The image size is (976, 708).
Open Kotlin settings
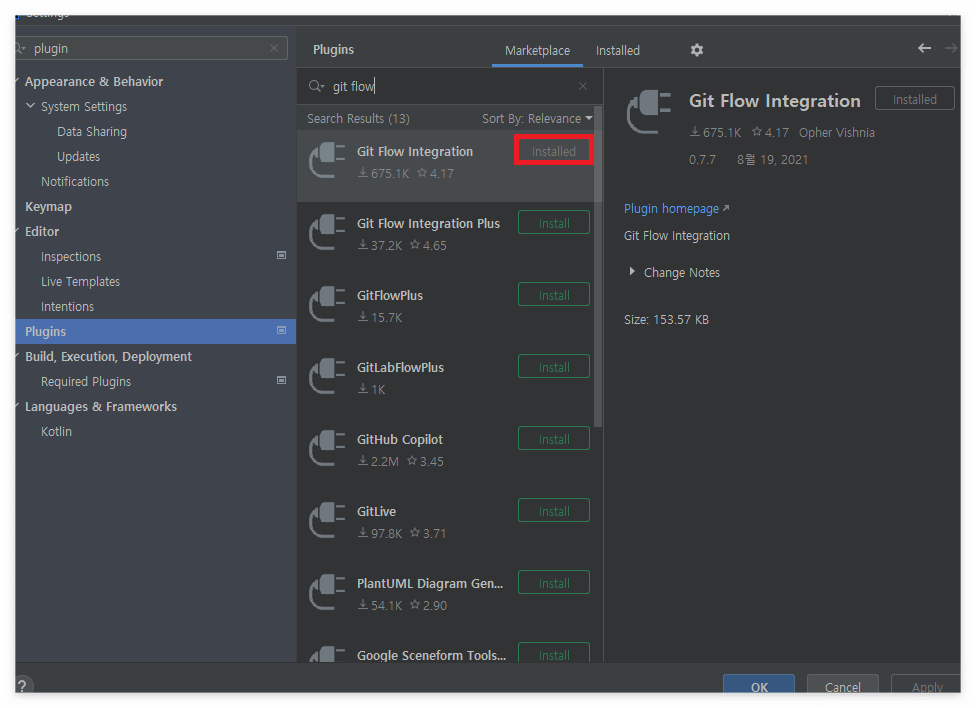click(x=56, y=432)
